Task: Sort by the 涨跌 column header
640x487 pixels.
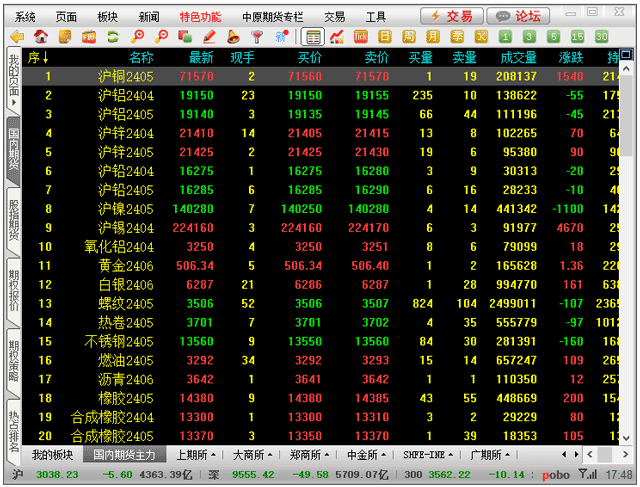Action: click(x=571, y=58)
